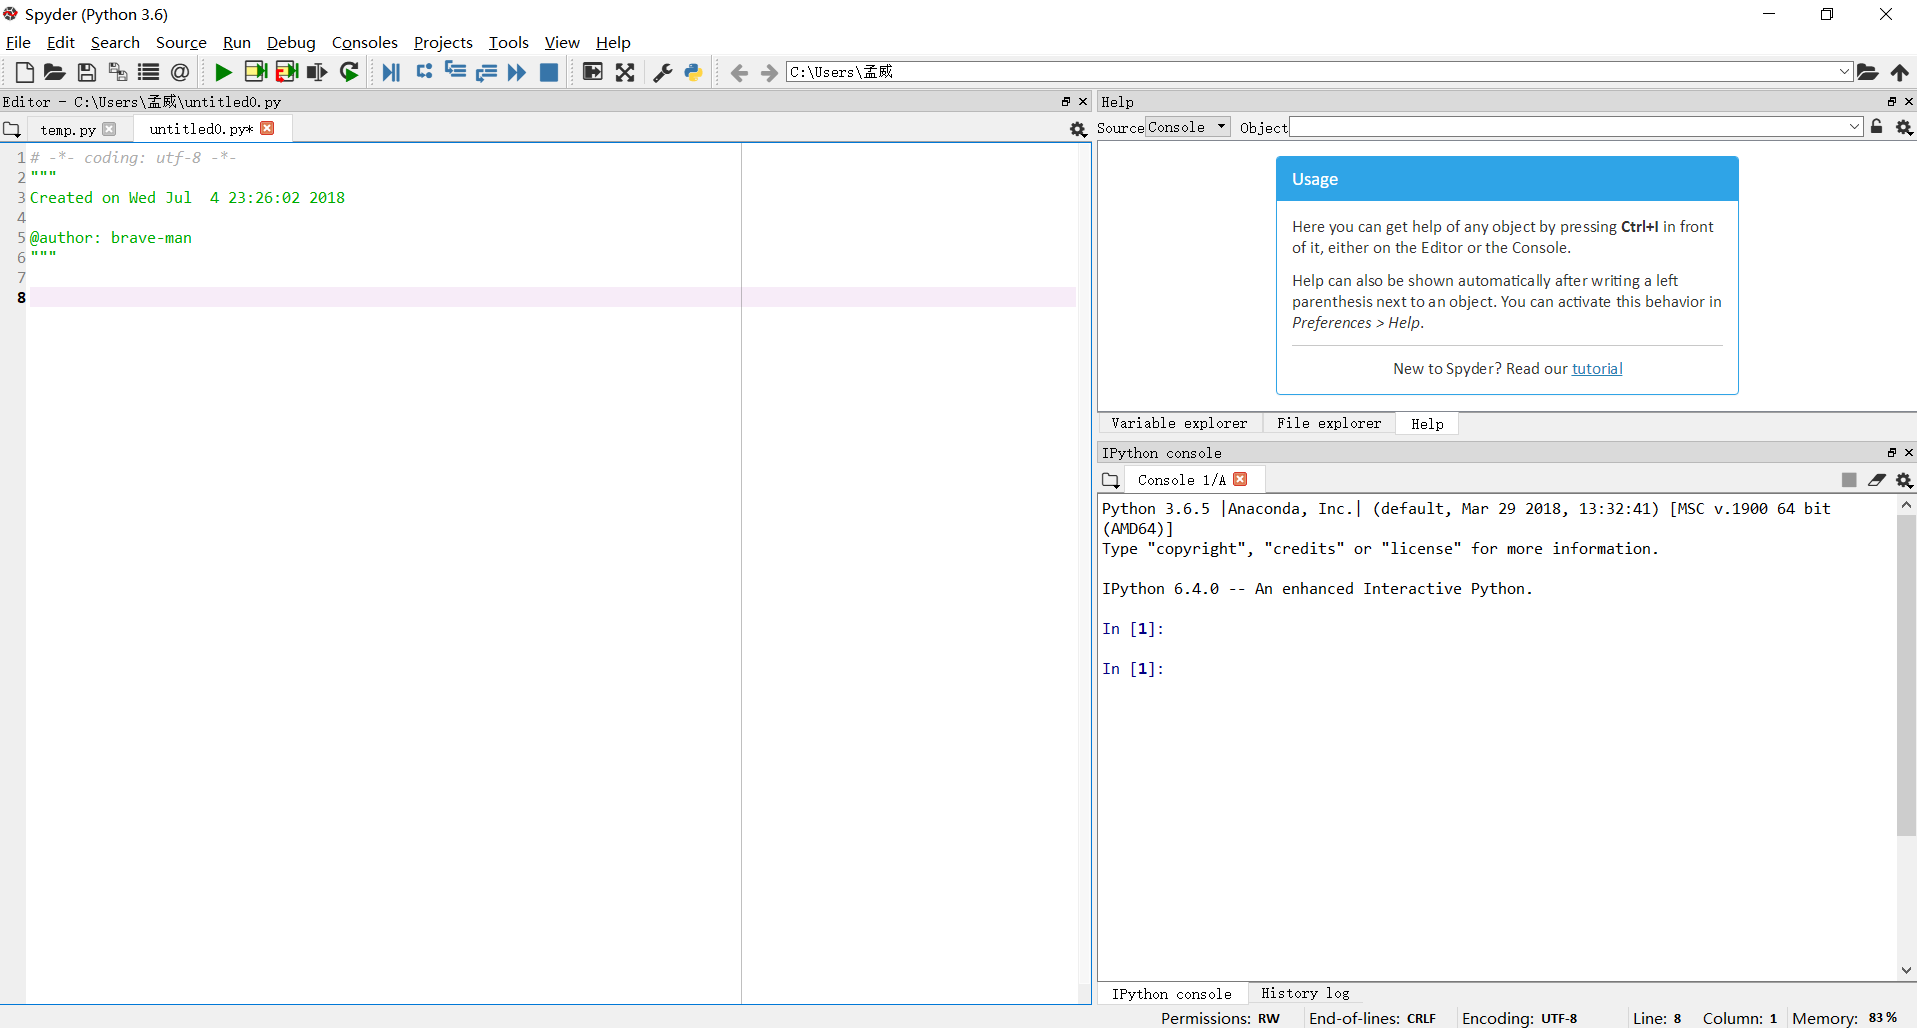Click the Run current cell icon

(x=256, y=72)
